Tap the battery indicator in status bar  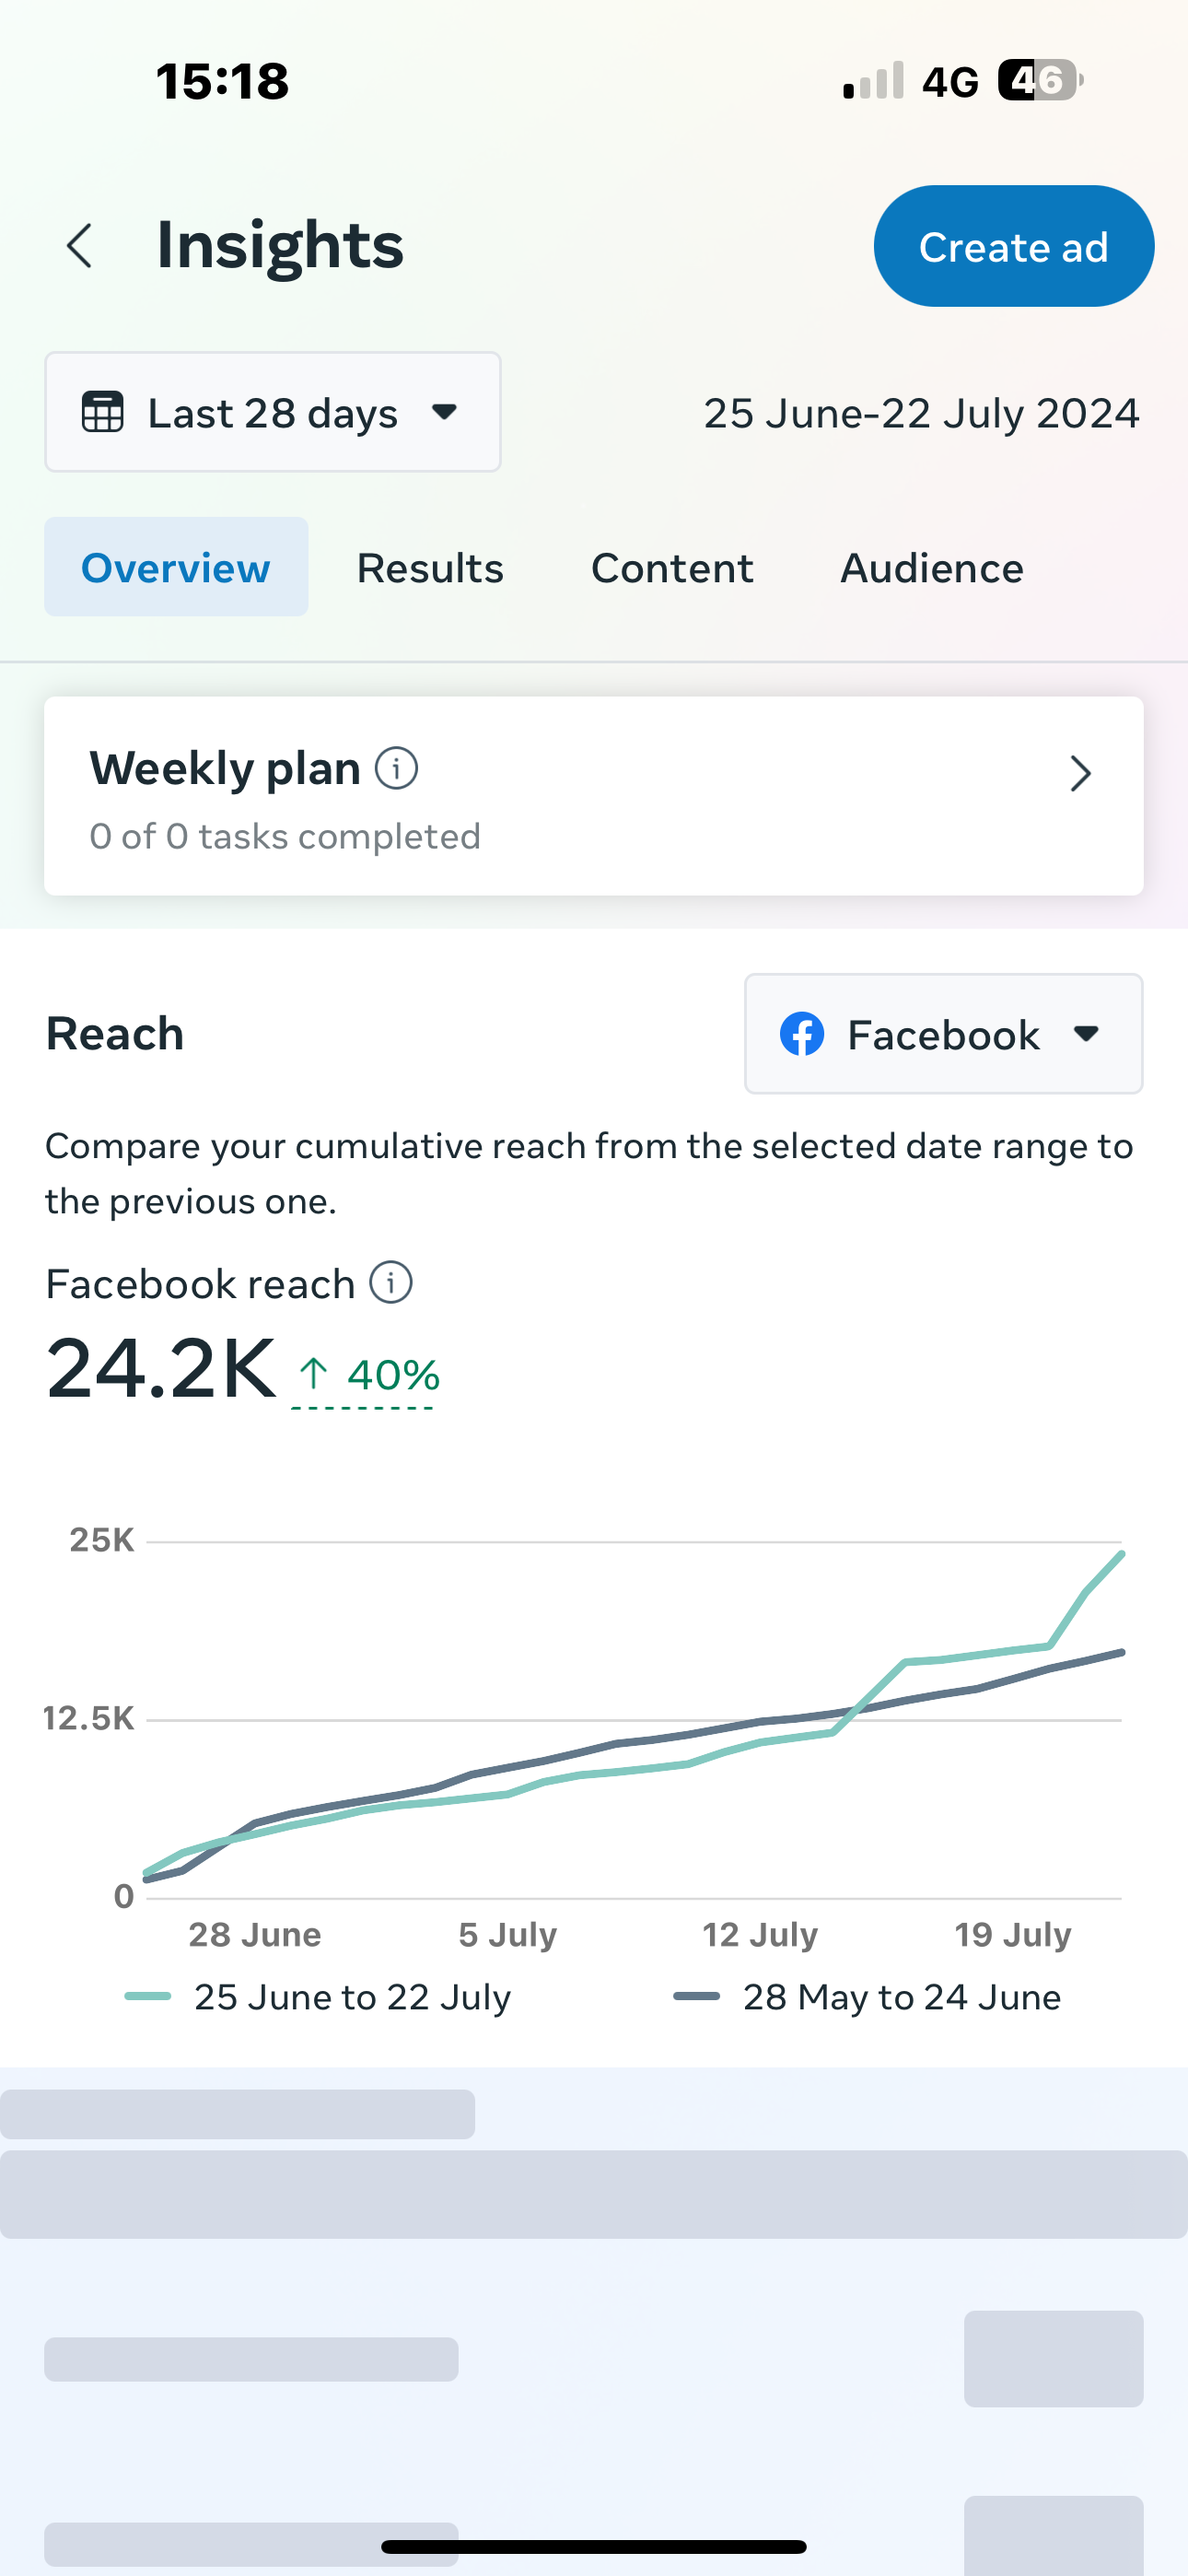coord(1040,80)
